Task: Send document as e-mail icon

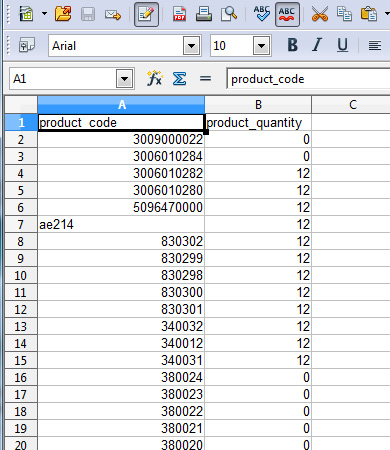Action: [113, 15]
